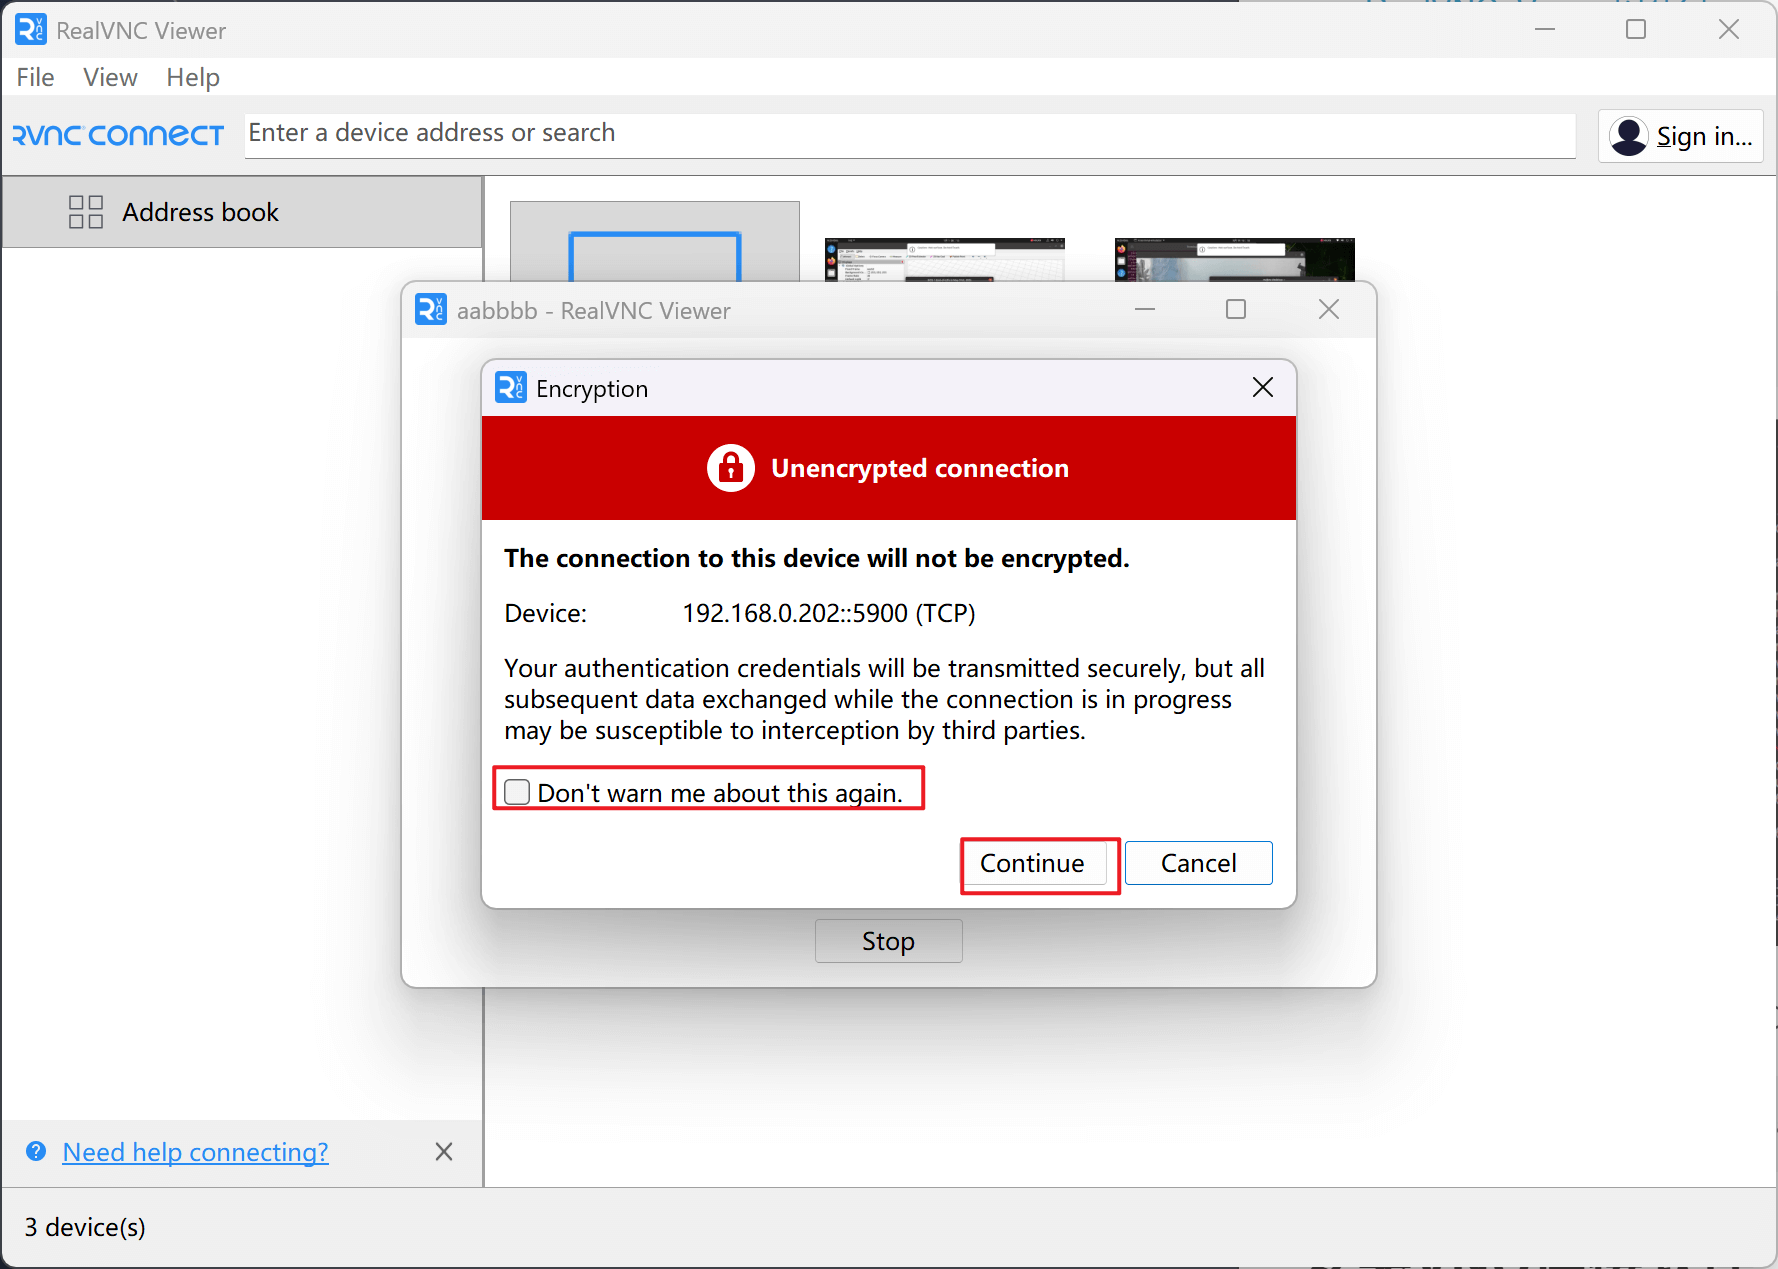
Task: Focus the device address search field
Action: [908, 134]
